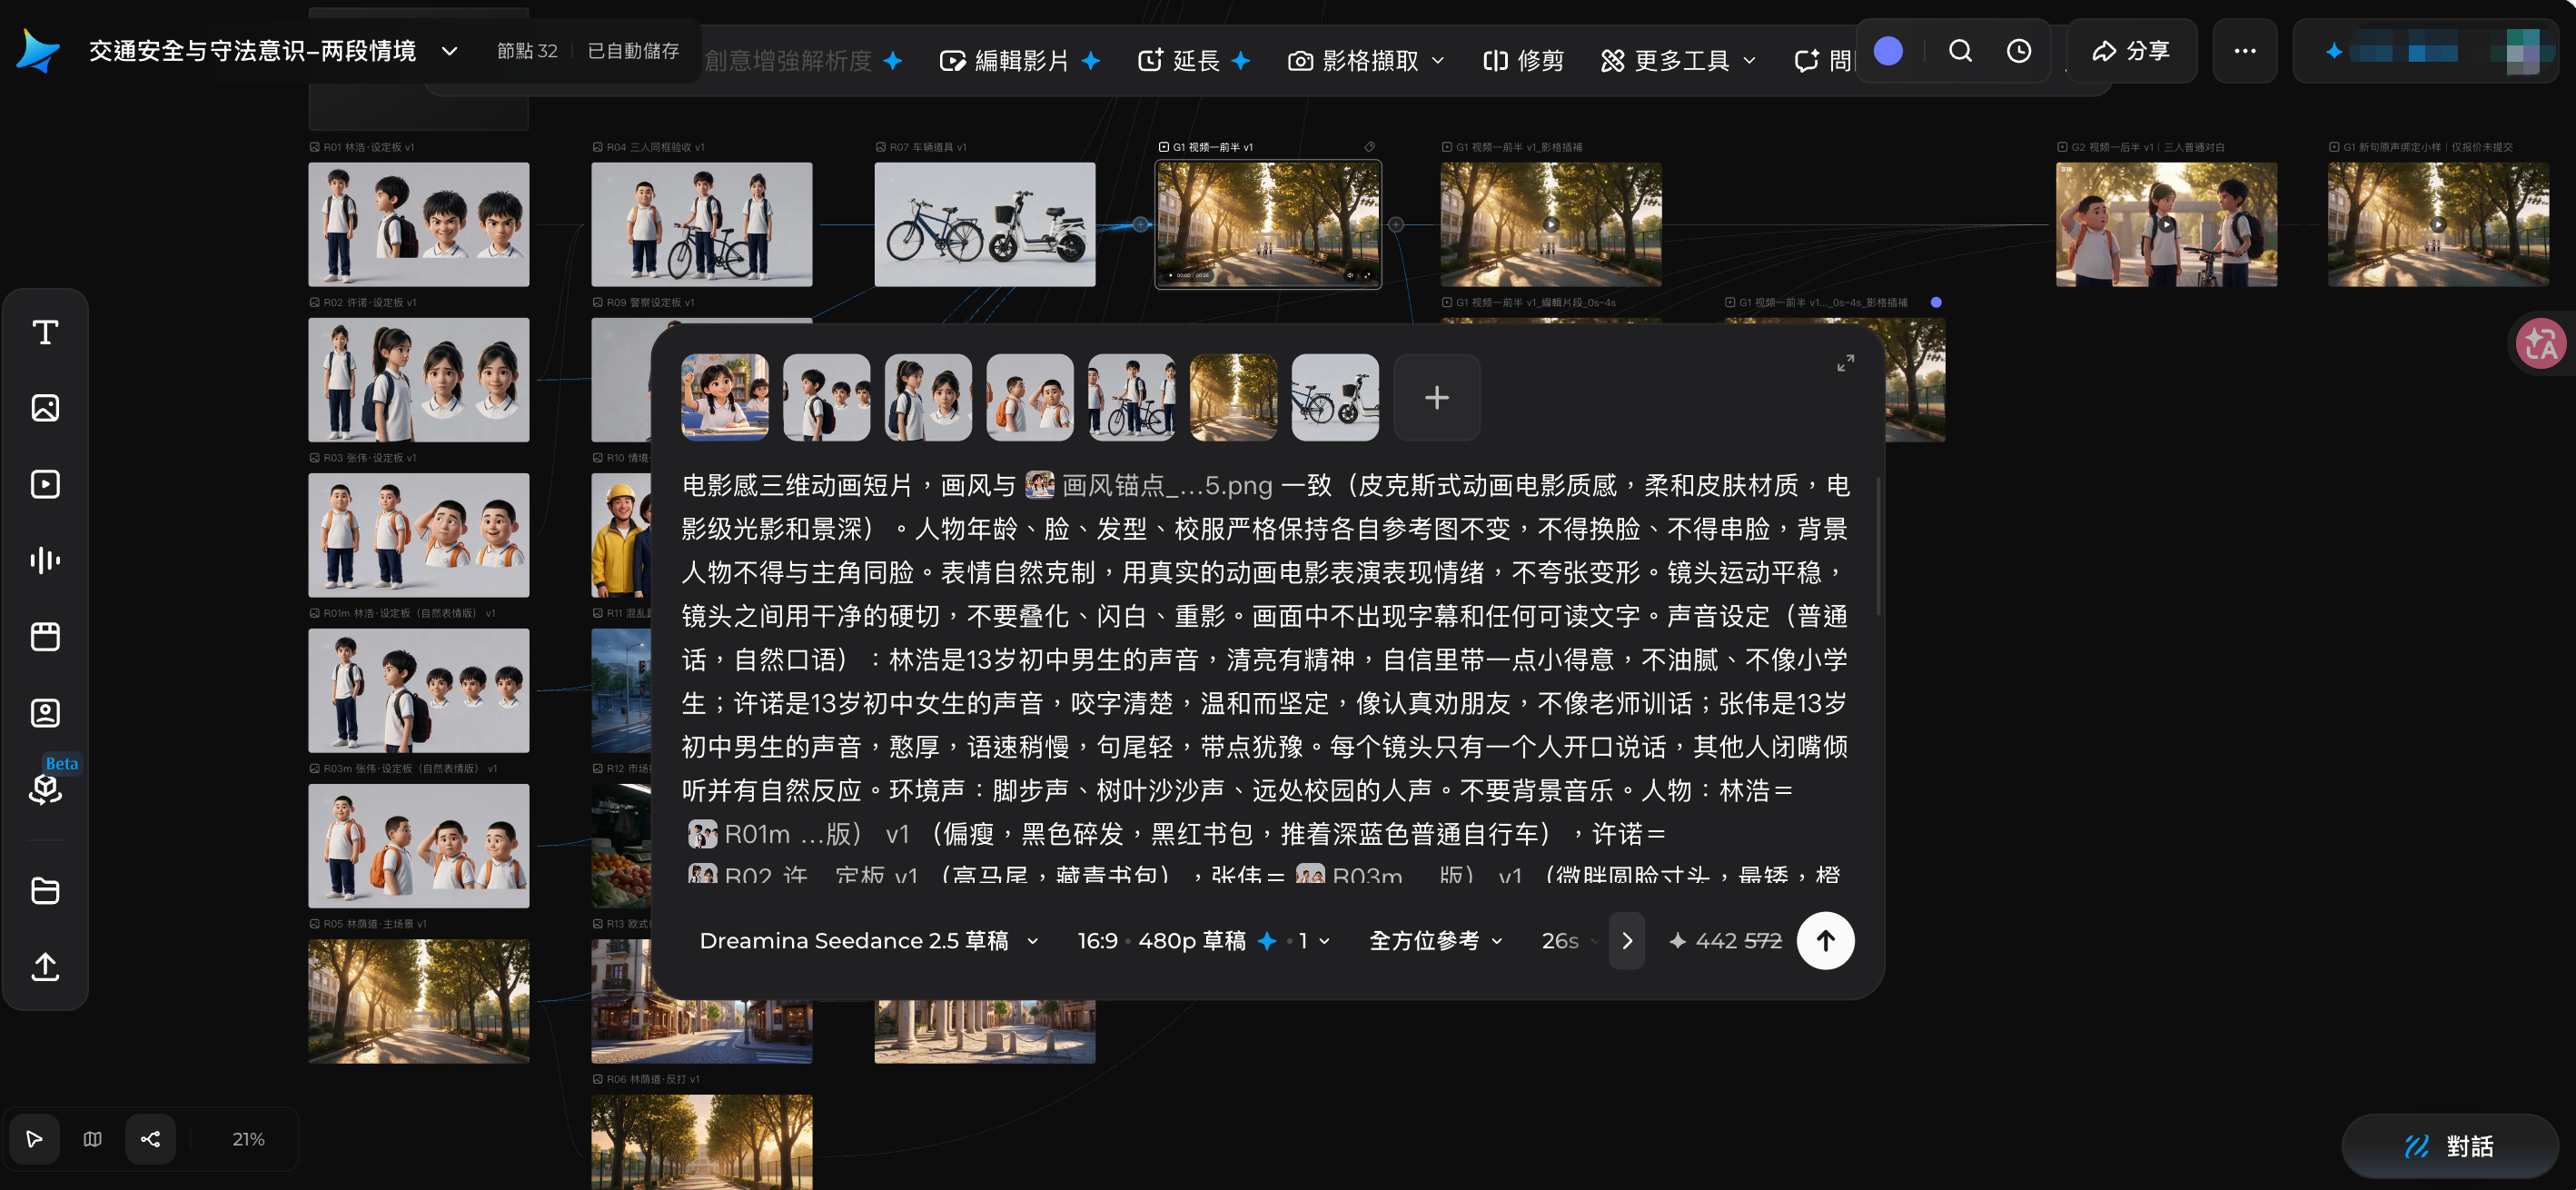Click the upload icon in sidebar
Screen dimensions: 2576x1190
click(x=45, y=966)
